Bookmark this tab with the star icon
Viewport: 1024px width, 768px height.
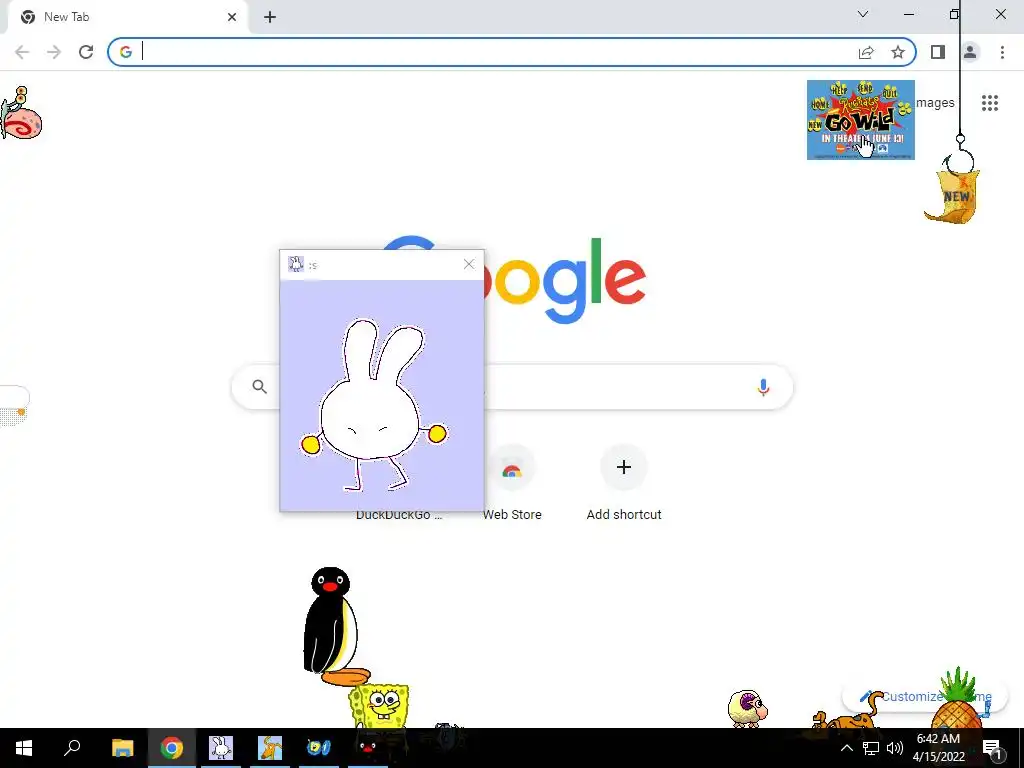tap(898, 52)
